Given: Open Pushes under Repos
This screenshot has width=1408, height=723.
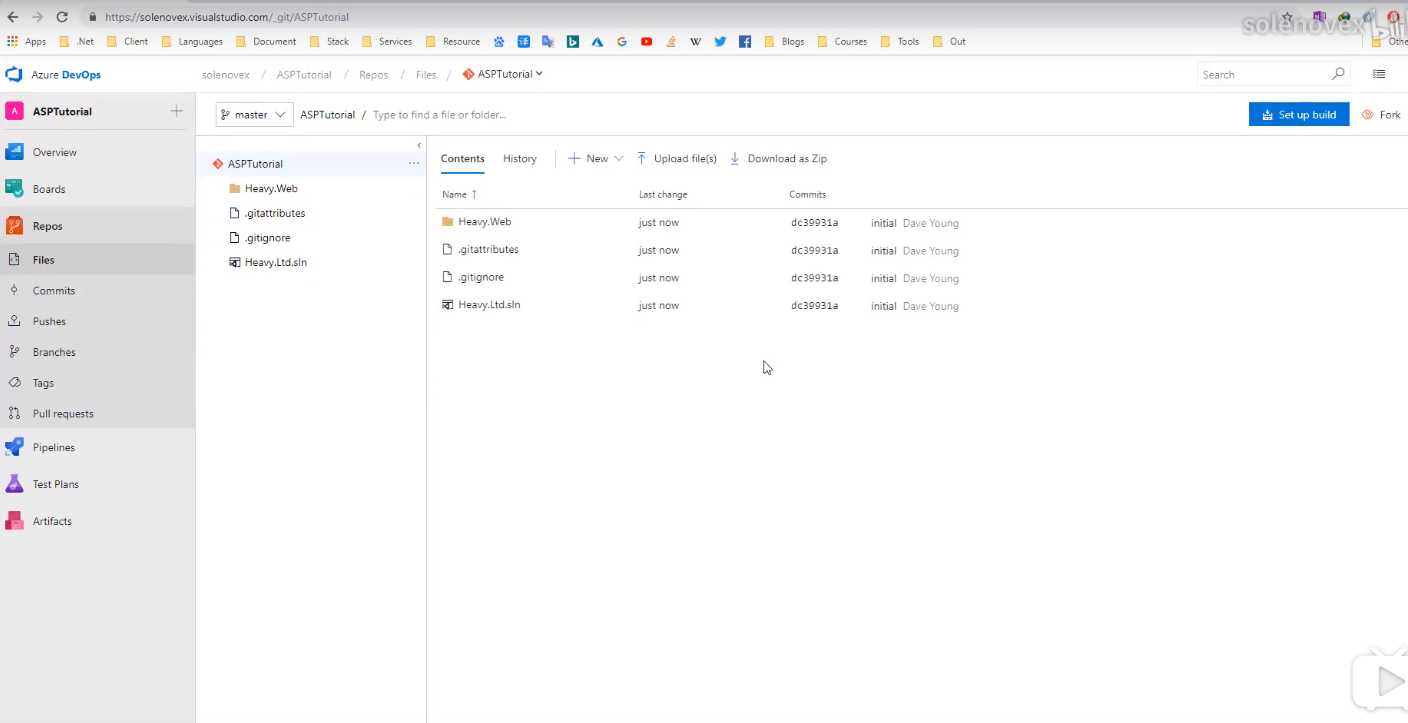Looking at the screenshot, I should tap(49, 322).
